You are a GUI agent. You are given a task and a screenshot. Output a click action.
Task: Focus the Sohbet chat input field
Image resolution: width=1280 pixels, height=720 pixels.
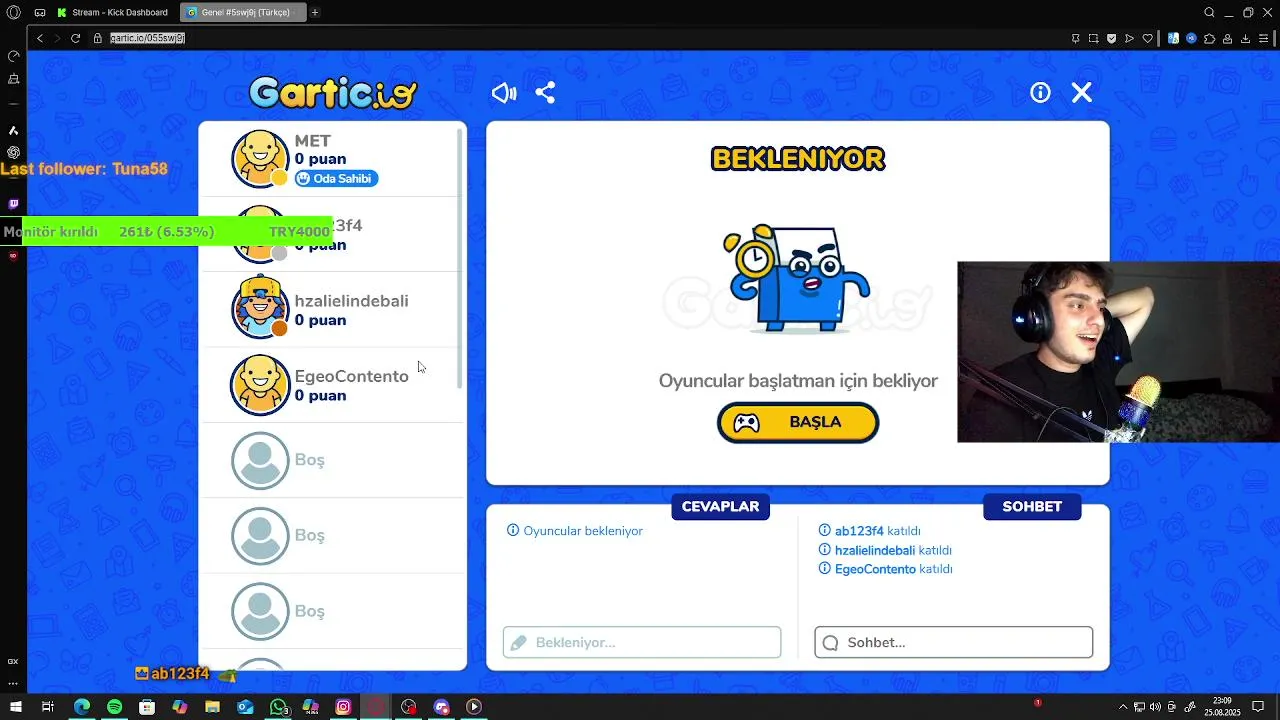click(954, 642)
